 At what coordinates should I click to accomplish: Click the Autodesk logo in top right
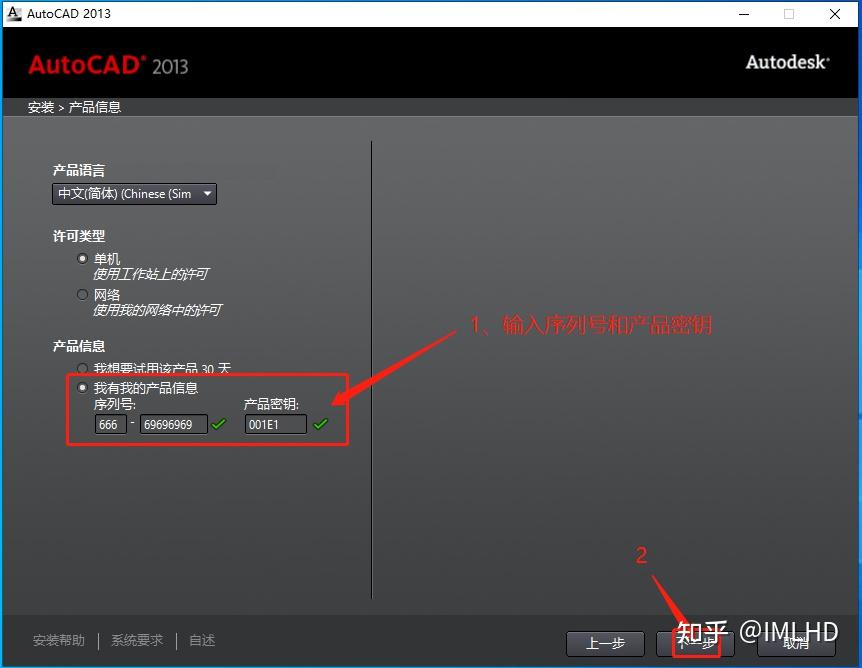[x=786, y=61]
